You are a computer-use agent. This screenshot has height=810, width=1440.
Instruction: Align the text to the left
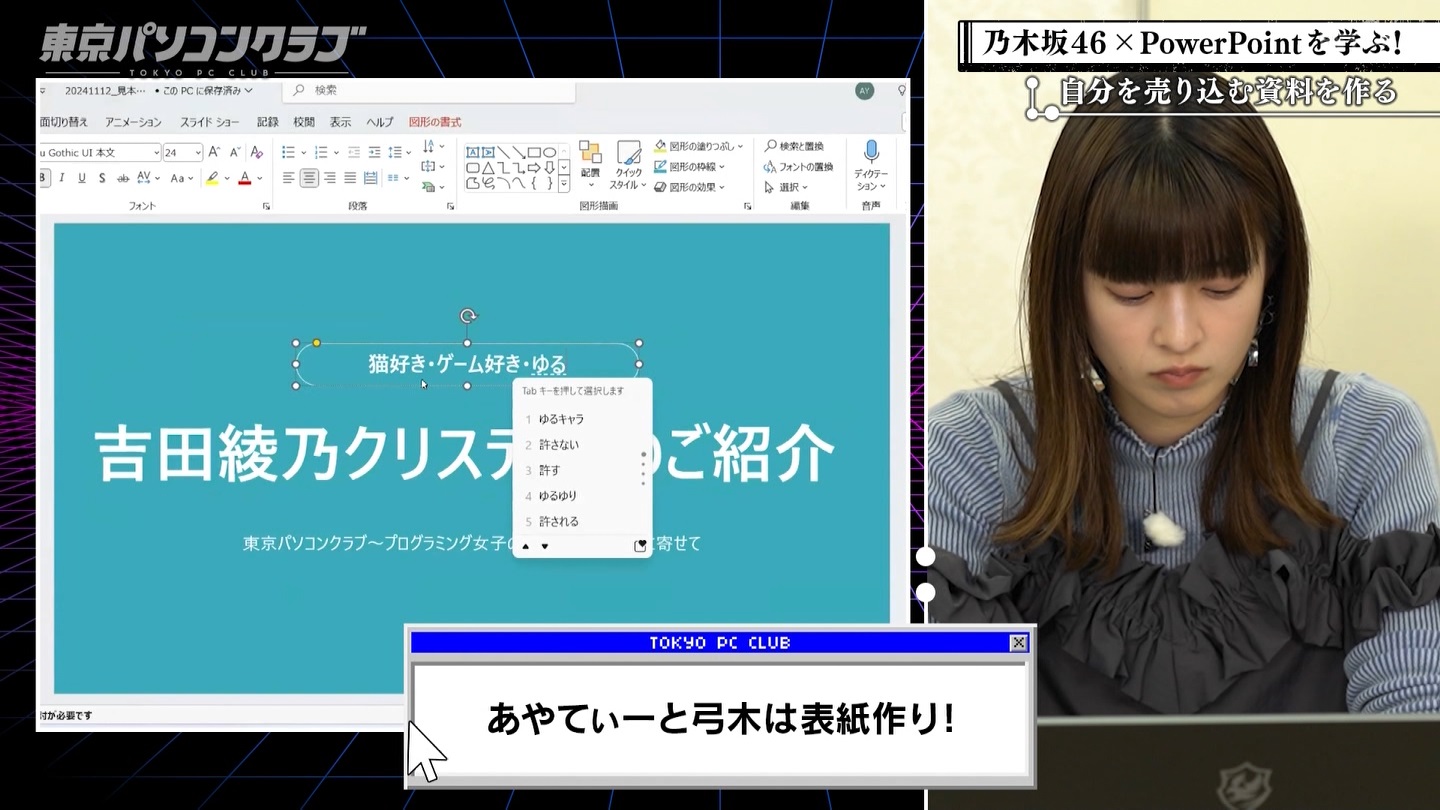pos(288,178)
